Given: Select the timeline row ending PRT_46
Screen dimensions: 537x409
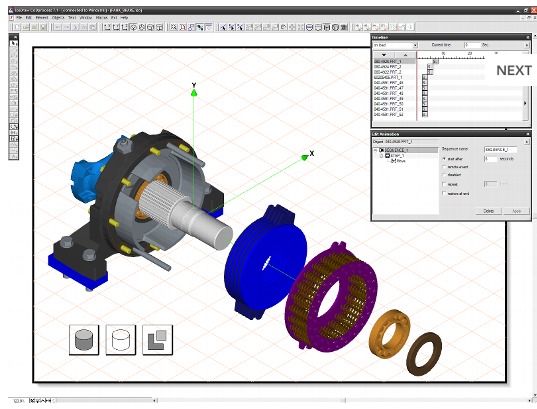Looking at the screenshot, I should click(395, 83).
